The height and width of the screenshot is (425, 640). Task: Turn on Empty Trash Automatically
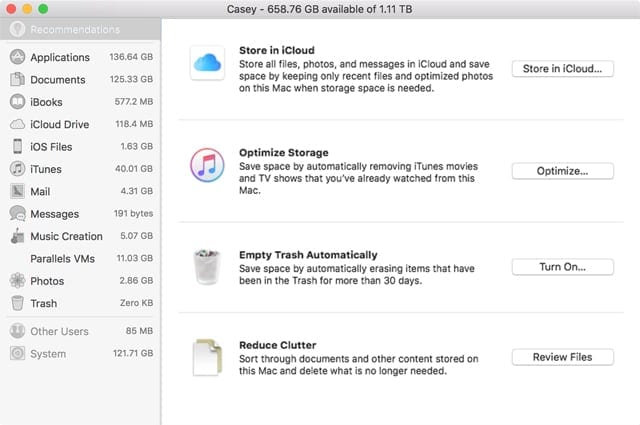pyautogui.click(x=560, y=267)
